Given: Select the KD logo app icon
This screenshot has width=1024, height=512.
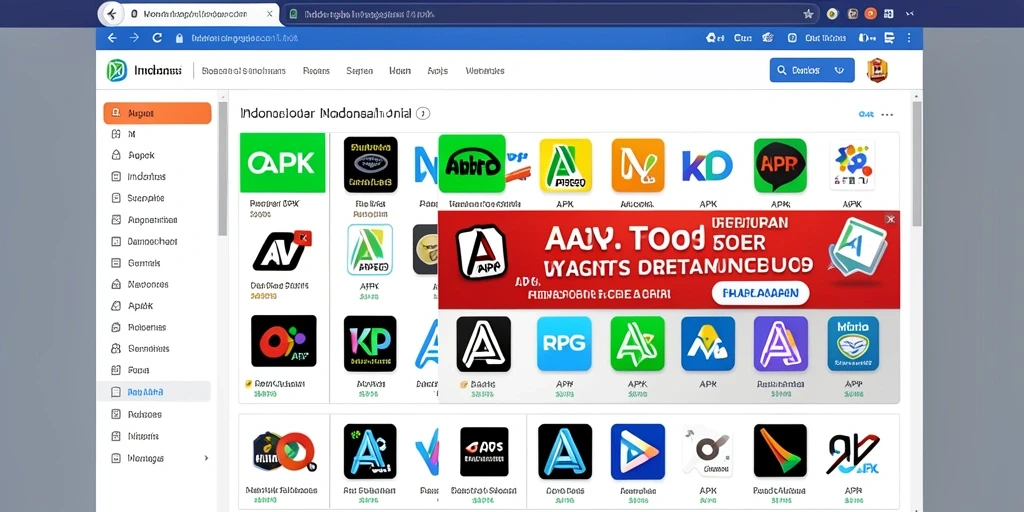Looking at the screenshot, I should tap(707, 165).
